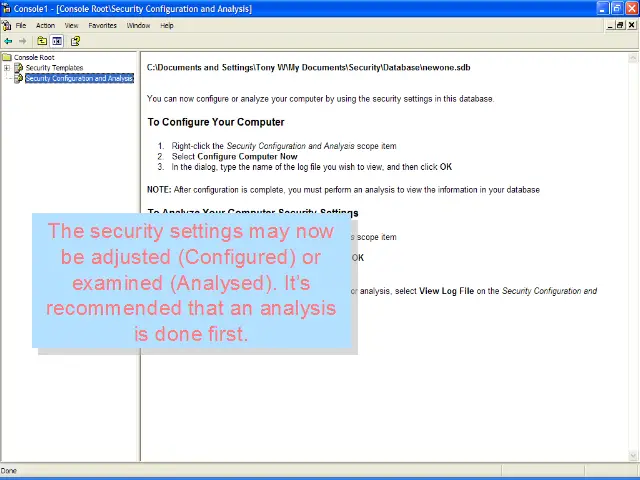Click the Help toolbar icon

[x=75, y=41]
